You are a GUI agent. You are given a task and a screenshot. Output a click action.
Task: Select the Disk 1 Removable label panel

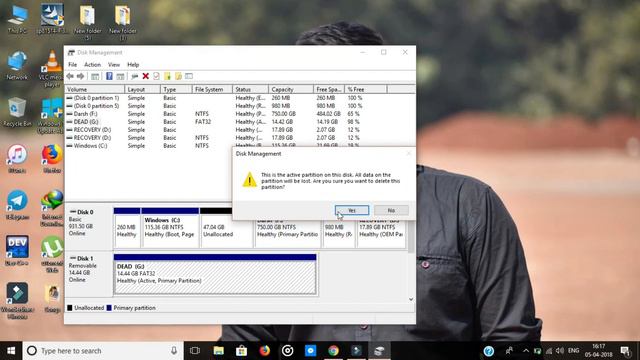89,274
